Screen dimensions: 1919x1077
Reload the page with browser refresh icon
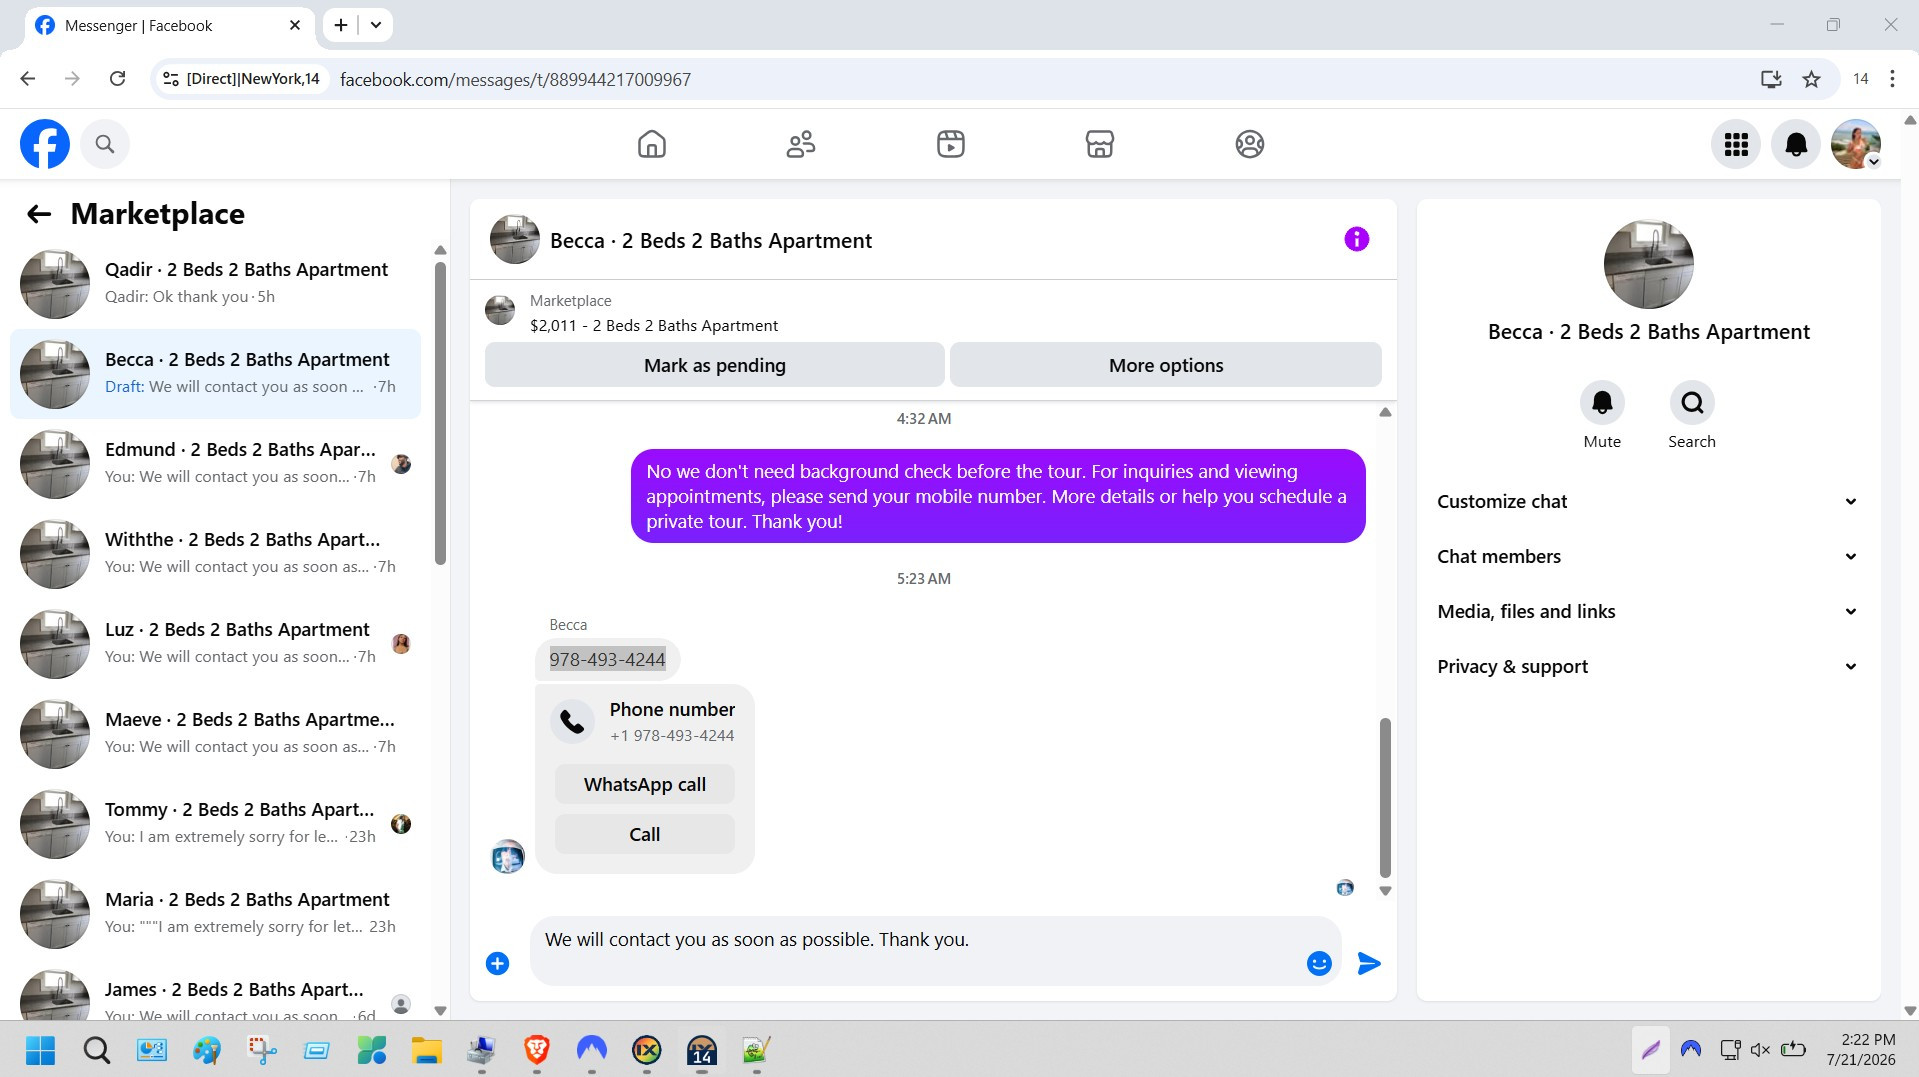point(117,79)
